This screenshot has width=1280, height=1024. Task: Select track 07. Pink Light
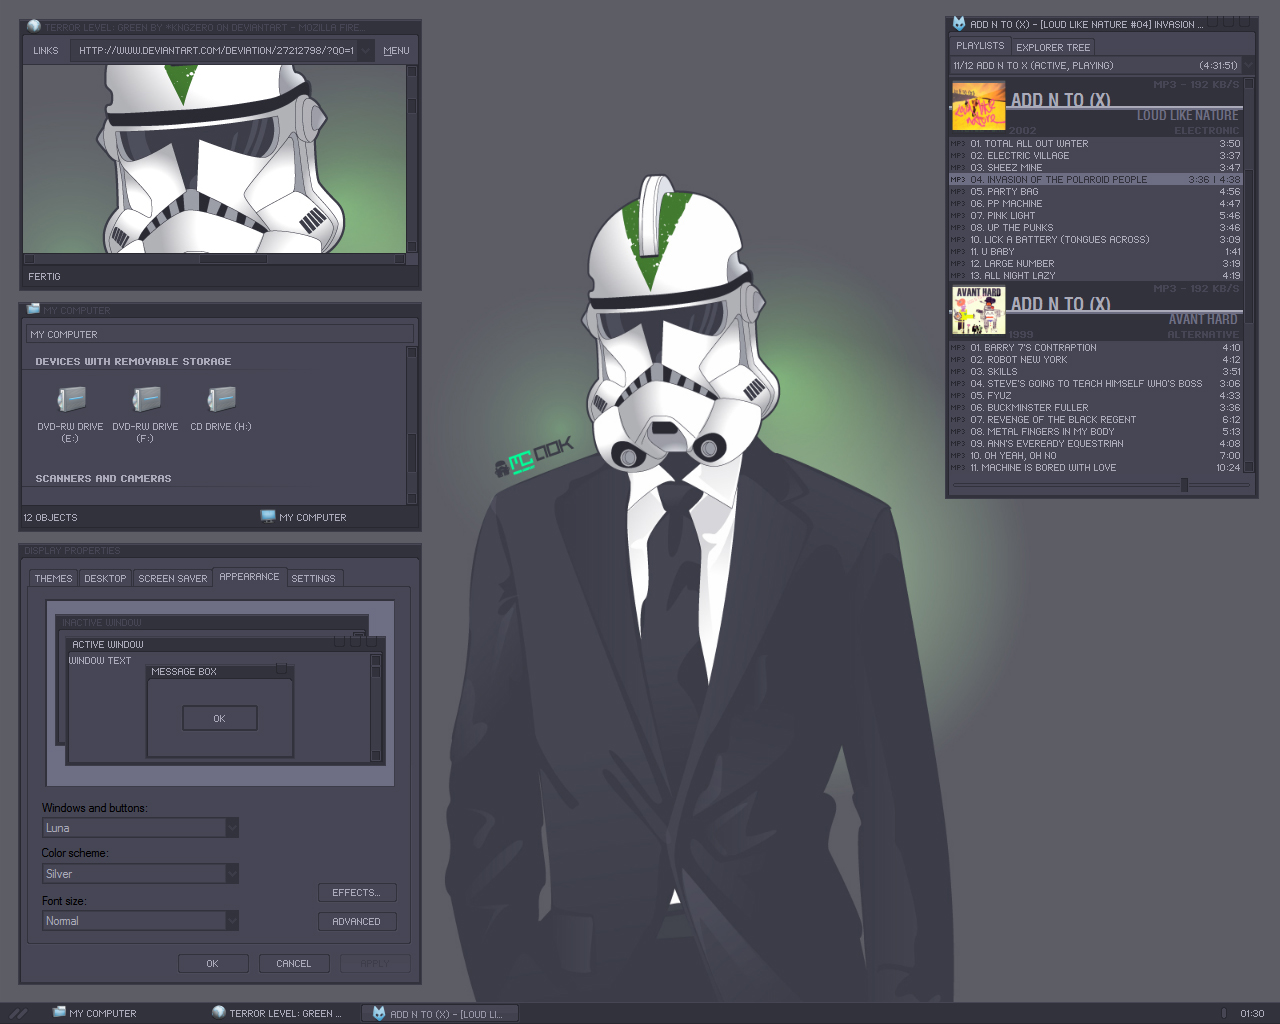point(1095,216)
